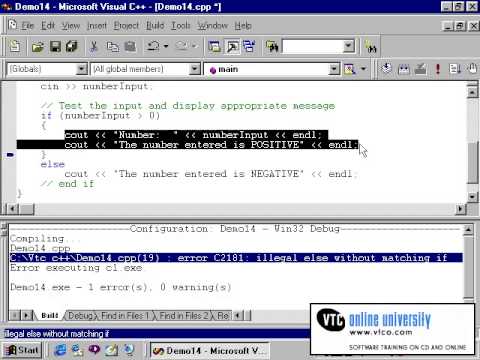Expand the (Globals) class dropdown
Image resolution: width=480 pixels, height=360 pixels.
[x=81, y=69]
